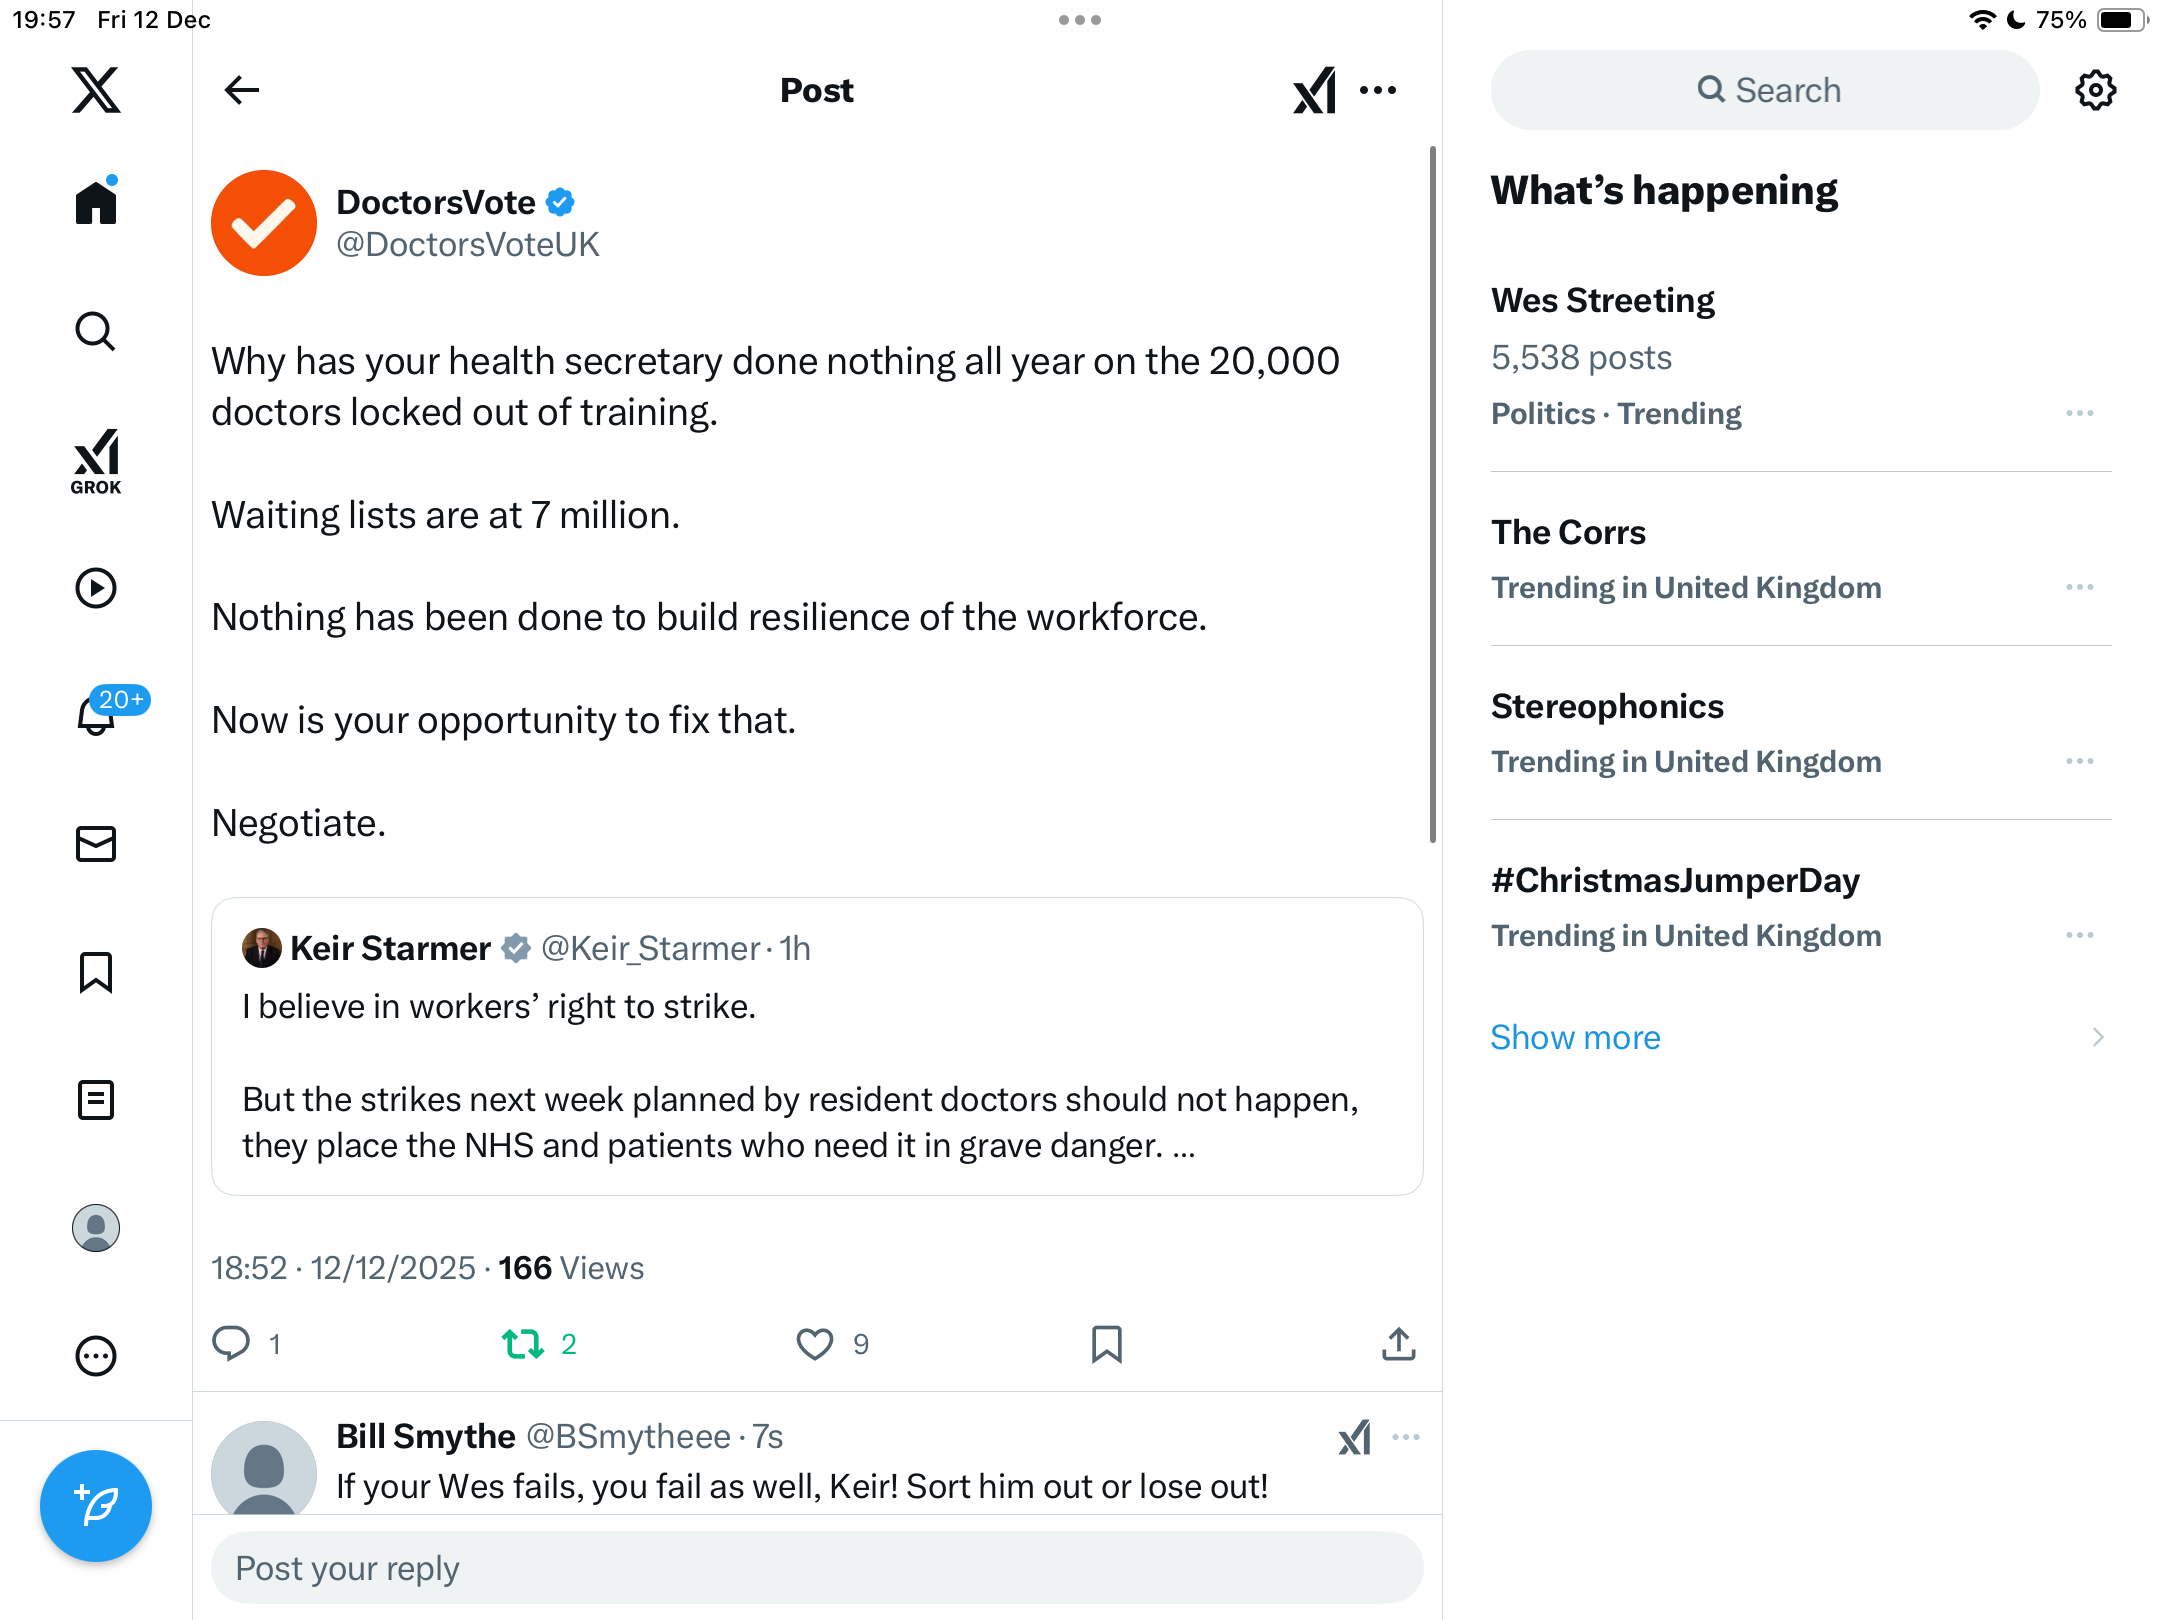Open the @DoctorsVoteUK profile handle
Image resolution: width=2160 pixels, height=1620 pixels.
468,245
